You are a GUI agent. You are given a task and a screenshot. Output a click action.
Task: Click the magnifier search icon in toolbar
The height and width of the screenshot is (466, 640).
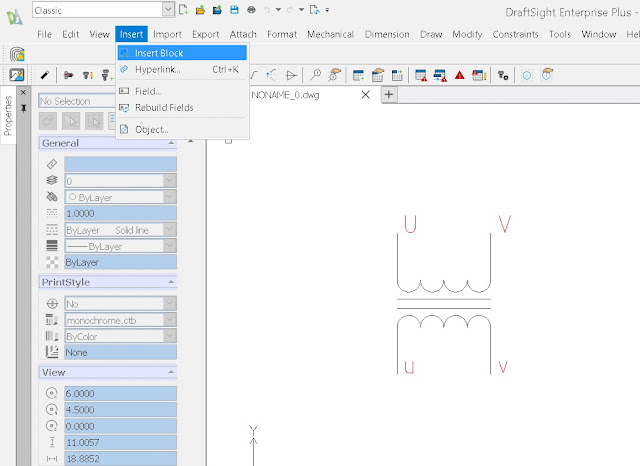click(x=316, y=75)
